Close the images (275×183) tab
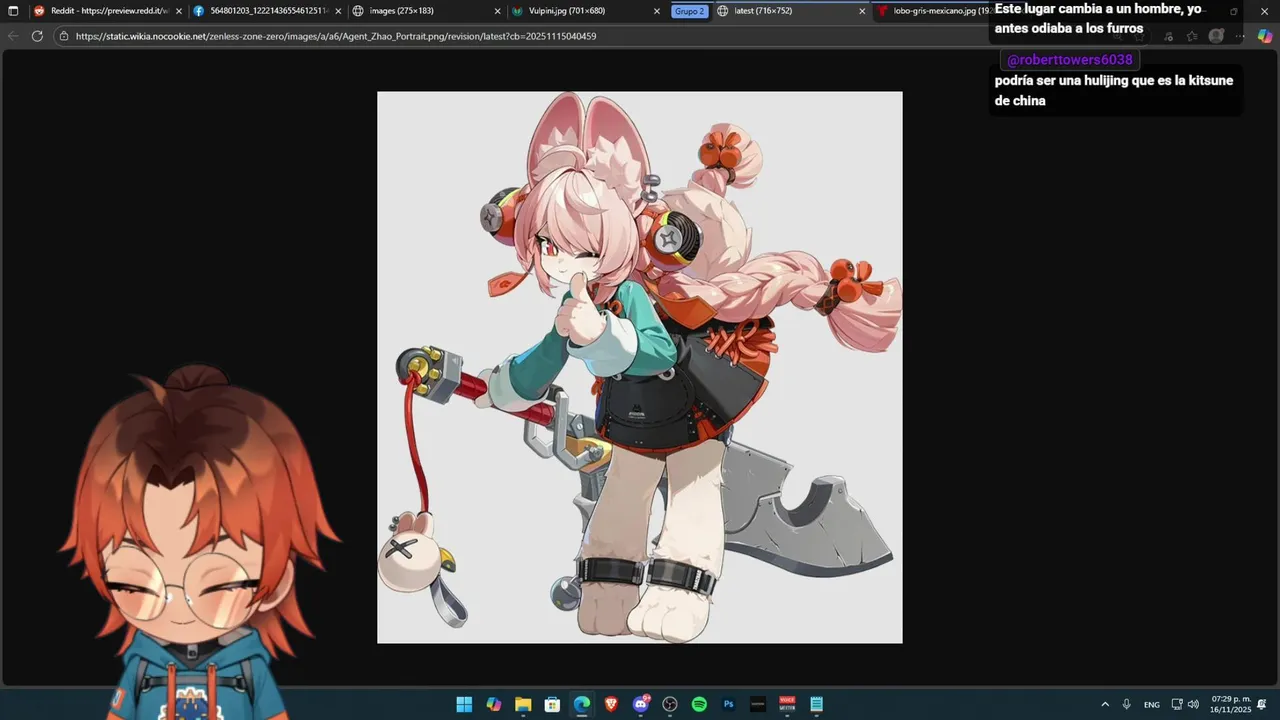The image size is (1280, 720). click(x=497, y=11)
